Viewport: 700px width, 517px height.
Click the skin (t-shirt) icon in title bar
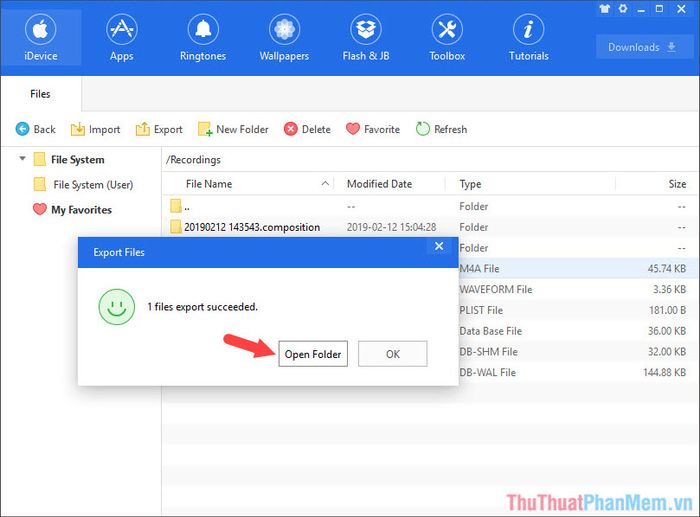pos(604,8)
